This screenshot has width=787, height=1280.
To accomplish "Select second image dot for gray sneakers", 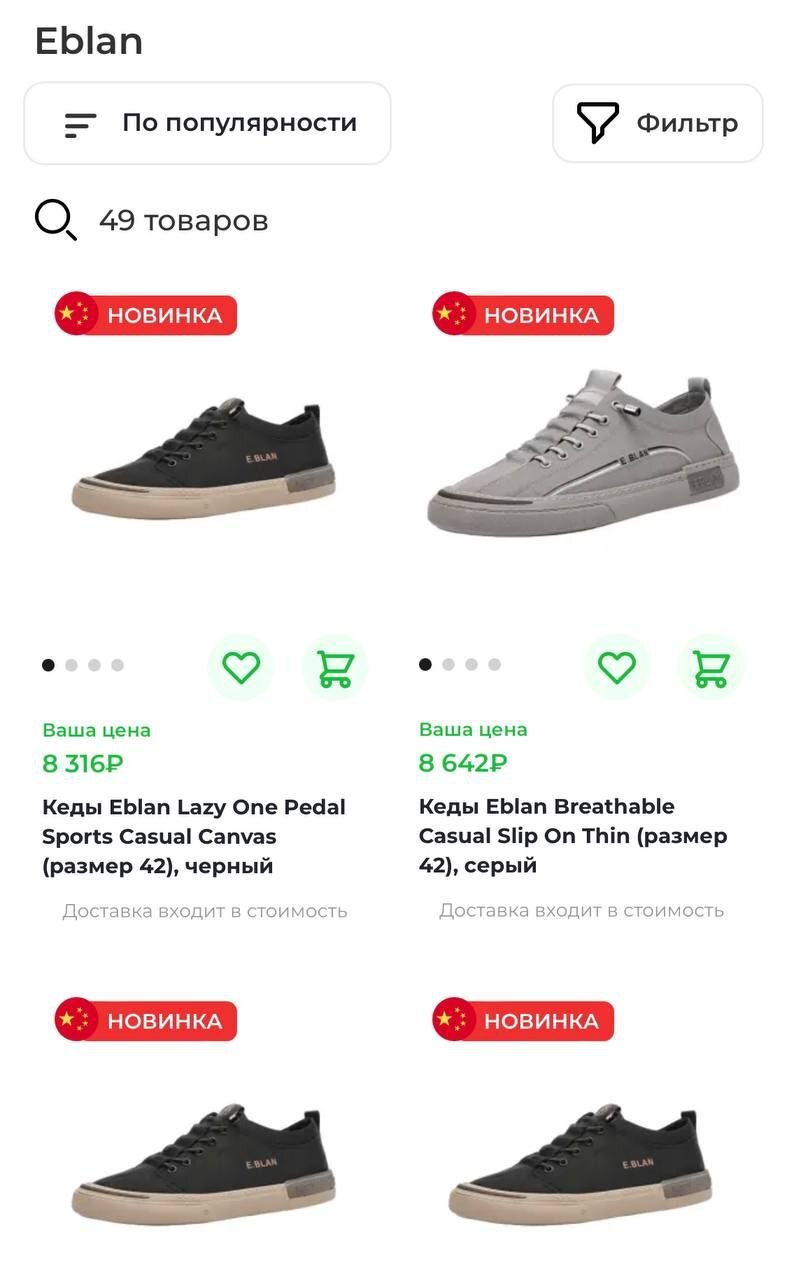I will tap(448, 664).
